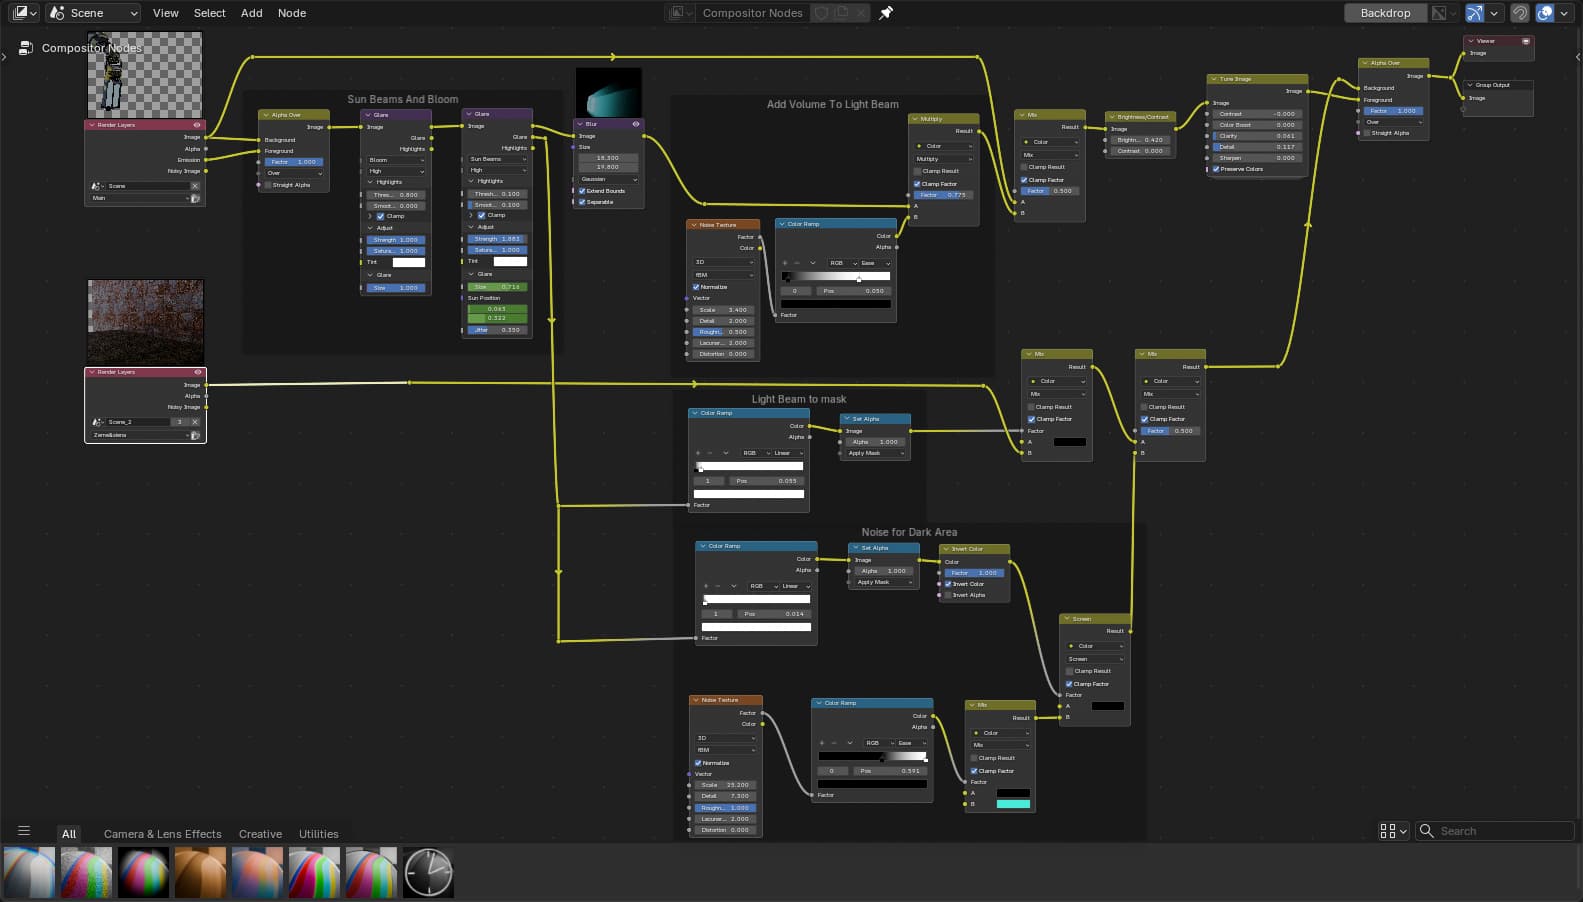Enable Straight Alpha on left Alpha Over node
Image resolution: width=1583 pixels, height=902 pixels.
268,185
